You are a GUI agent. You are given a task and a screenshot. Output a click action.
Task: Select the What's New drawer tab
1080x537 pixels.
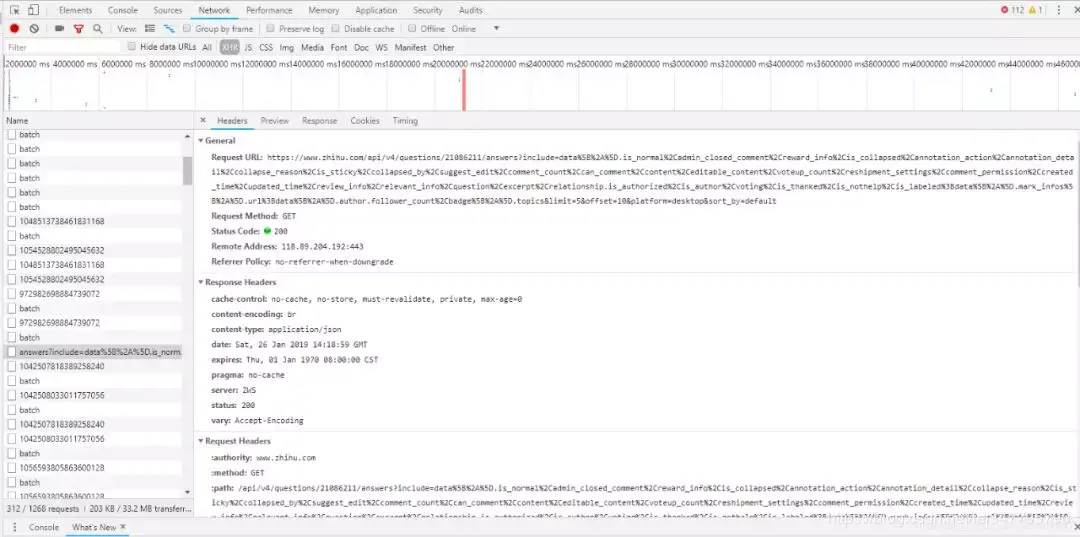coord(94,527)
